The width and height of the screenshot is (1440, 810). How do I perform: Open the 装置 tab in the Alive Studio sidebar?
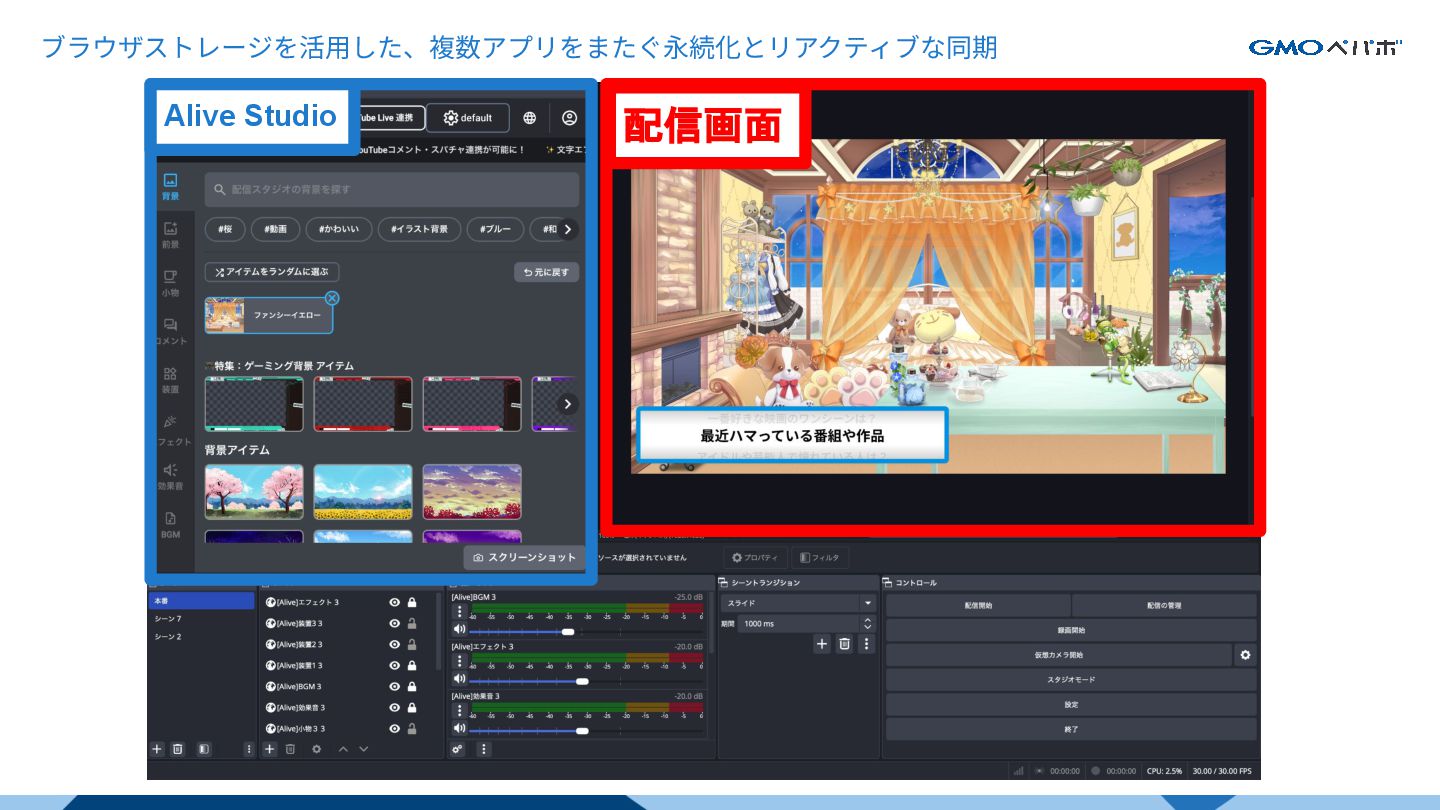(x=170, y=380)
